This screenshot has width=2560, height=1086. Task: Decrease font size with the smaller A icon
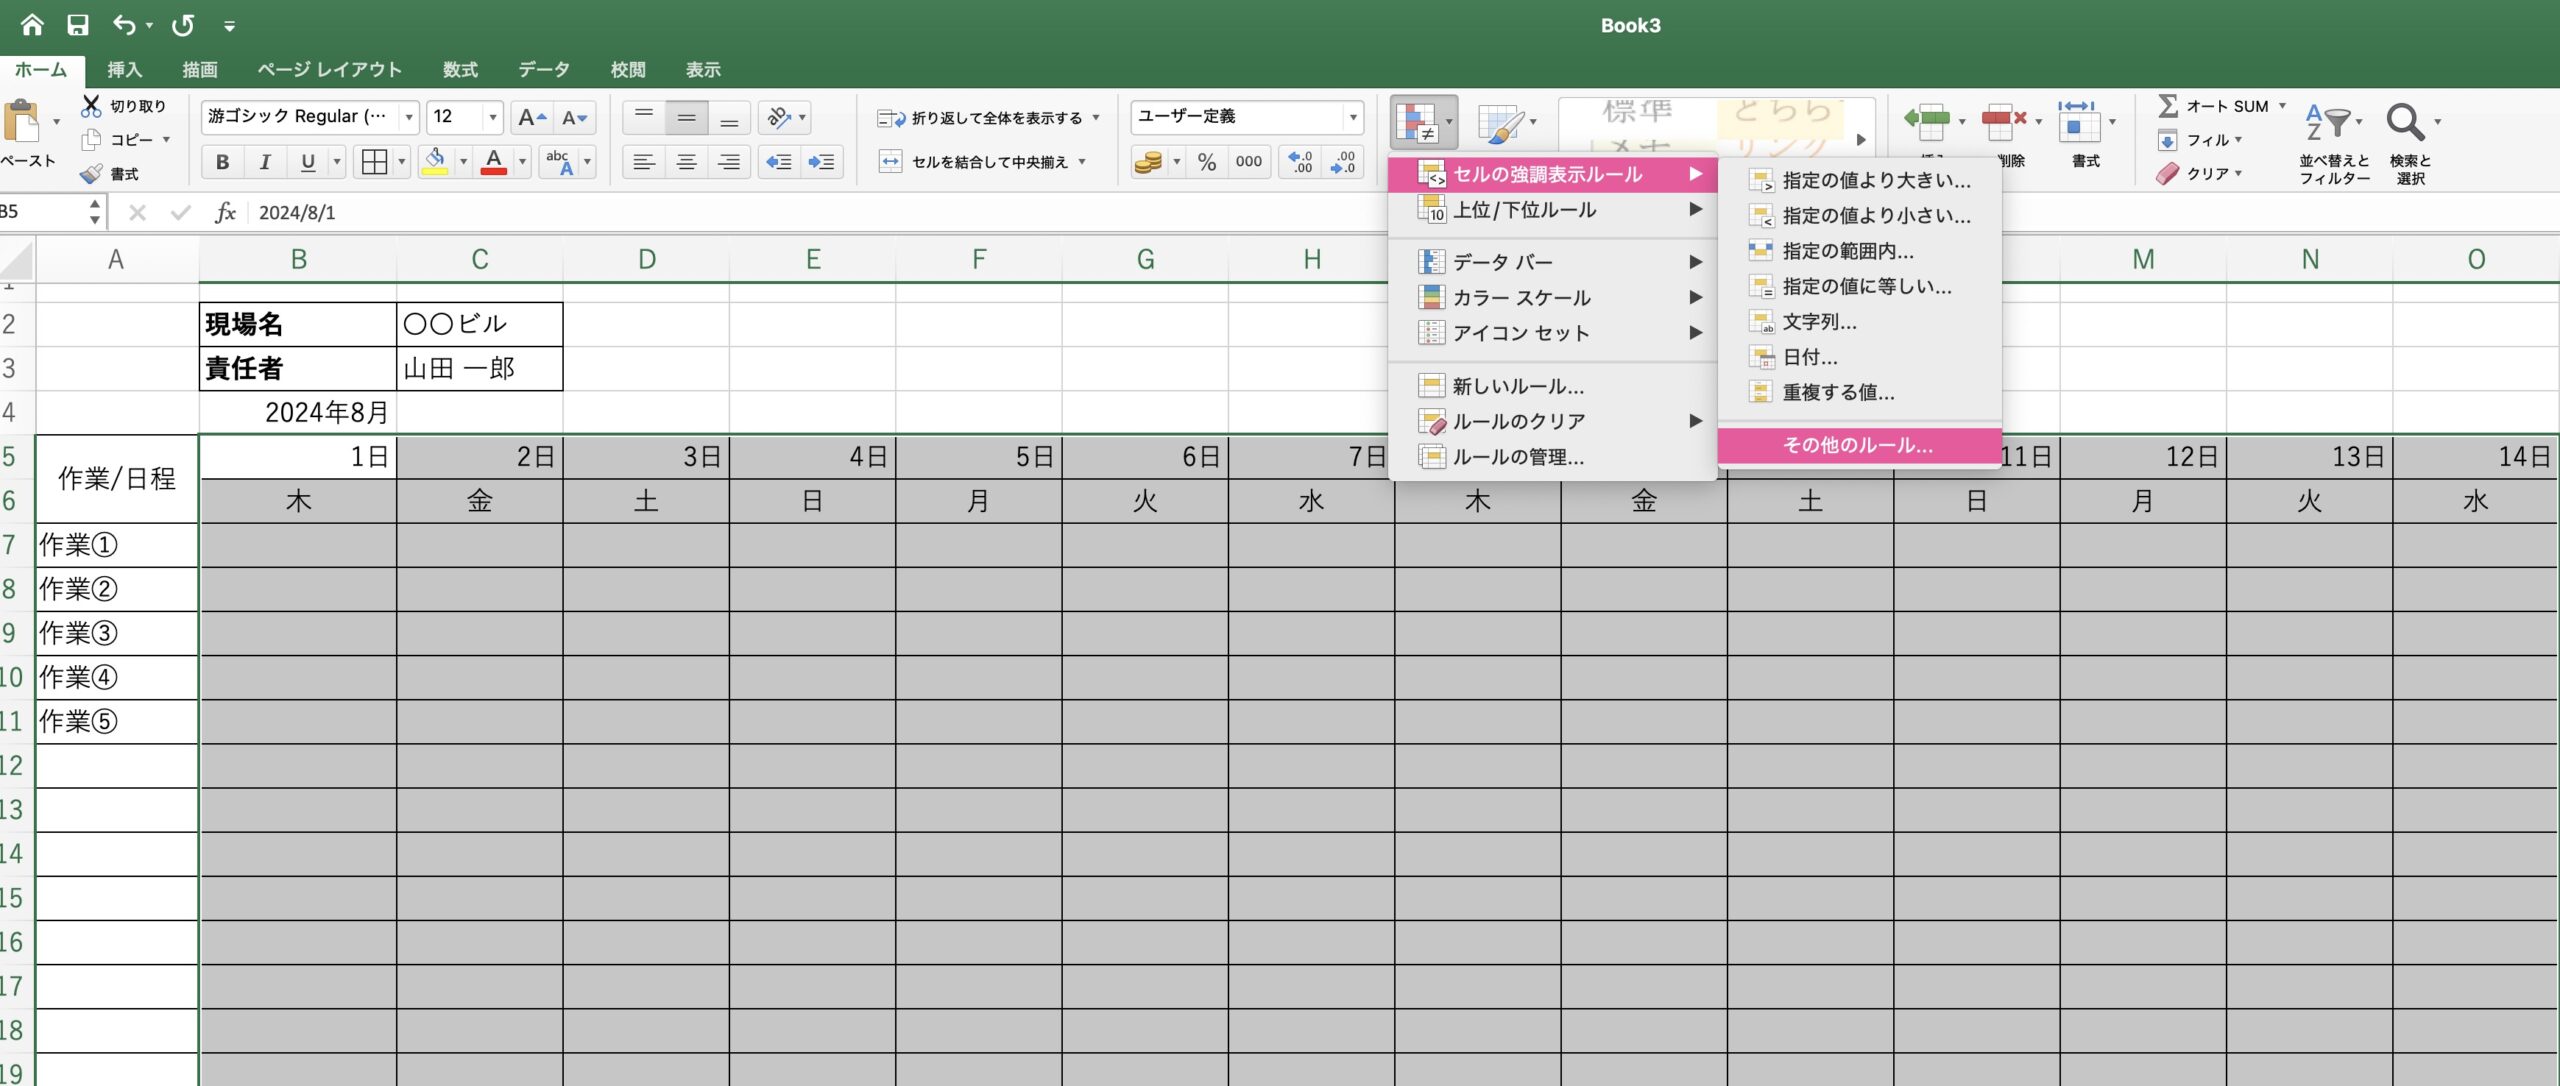pos(574,118)
